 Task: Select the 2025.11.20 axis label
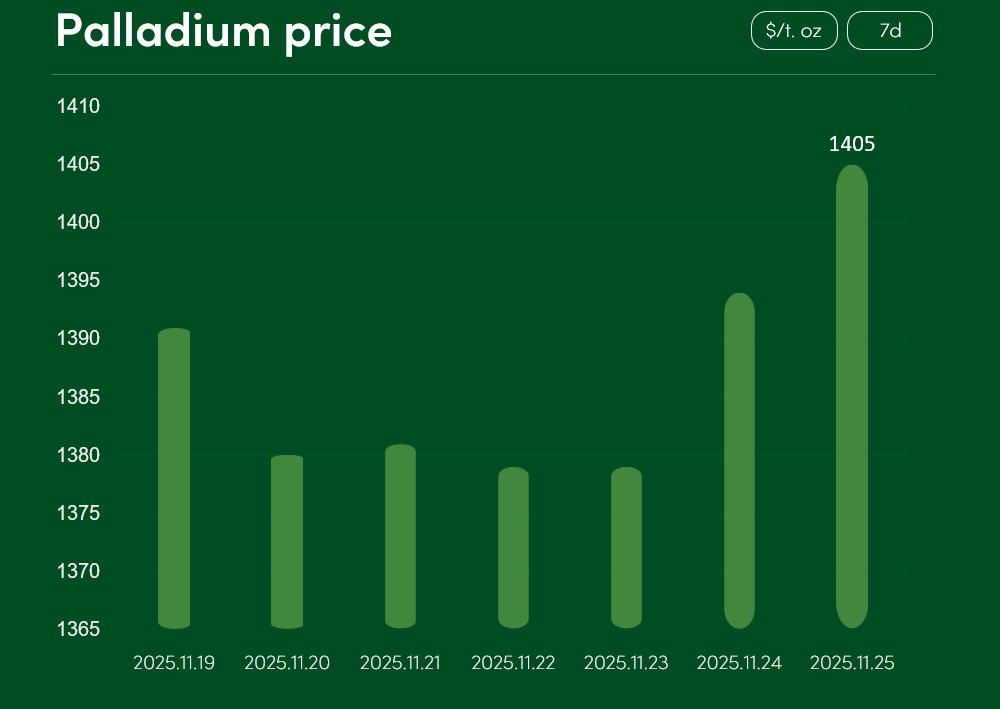(x=287, y=663)
